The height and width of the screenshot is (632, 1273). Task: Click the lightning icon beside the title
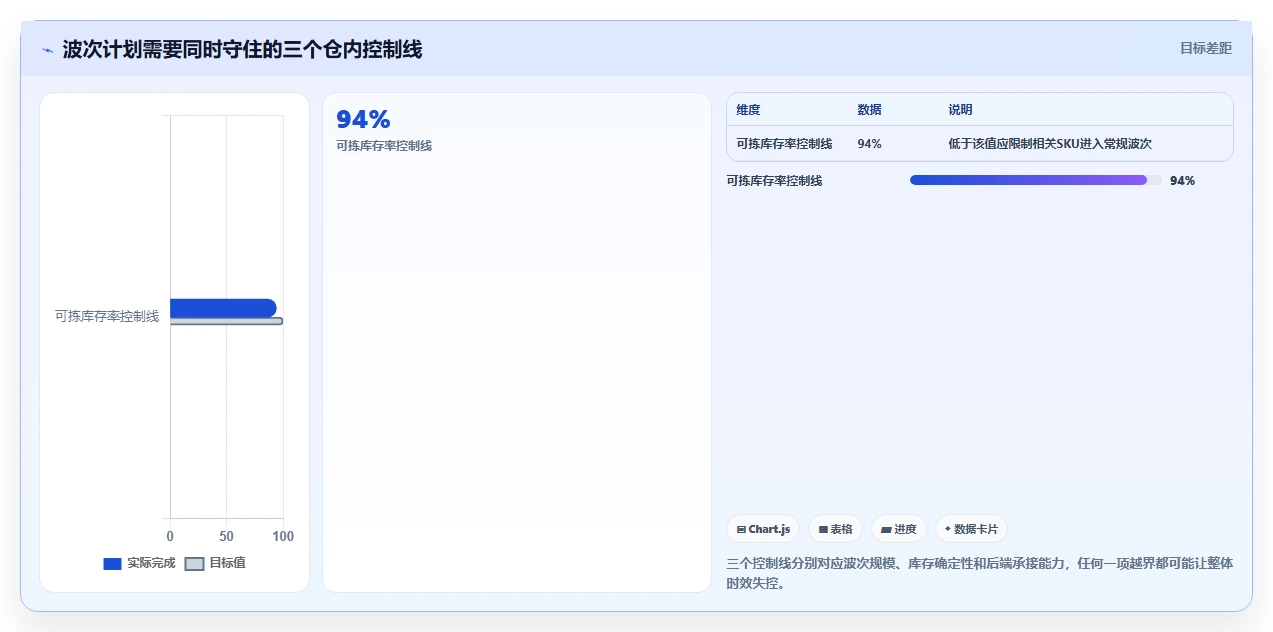pyautogui.click(x=47, y=50)
